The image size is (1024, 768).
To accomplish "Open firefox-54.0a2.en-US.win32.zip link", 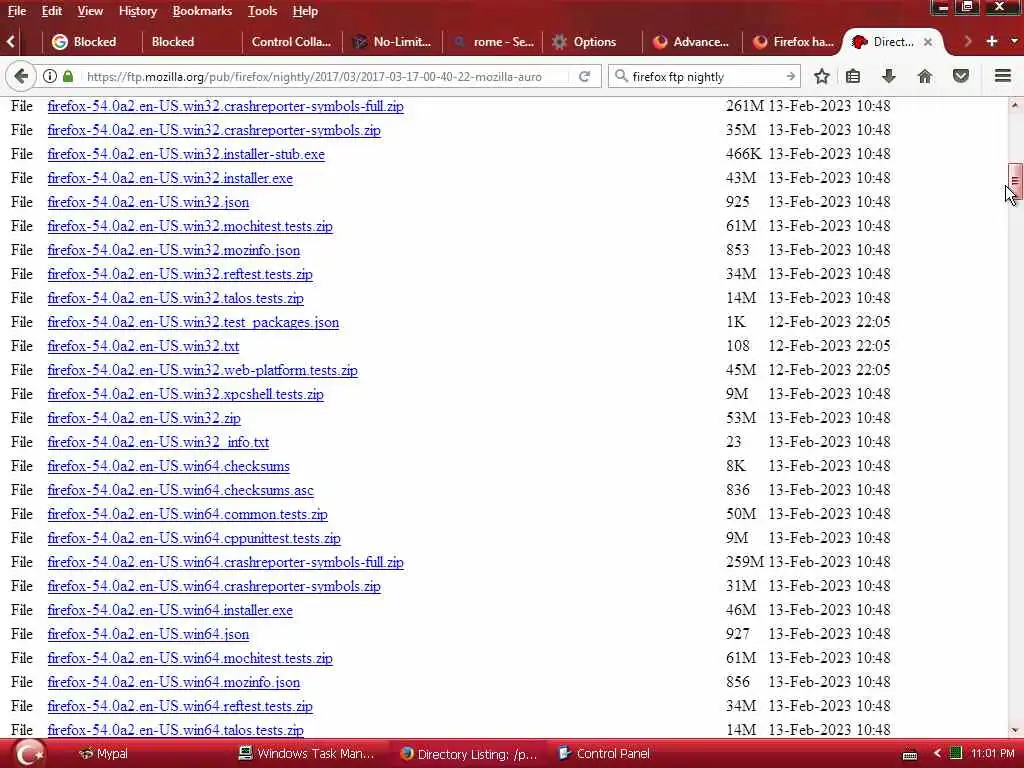I will coord(144,418).
